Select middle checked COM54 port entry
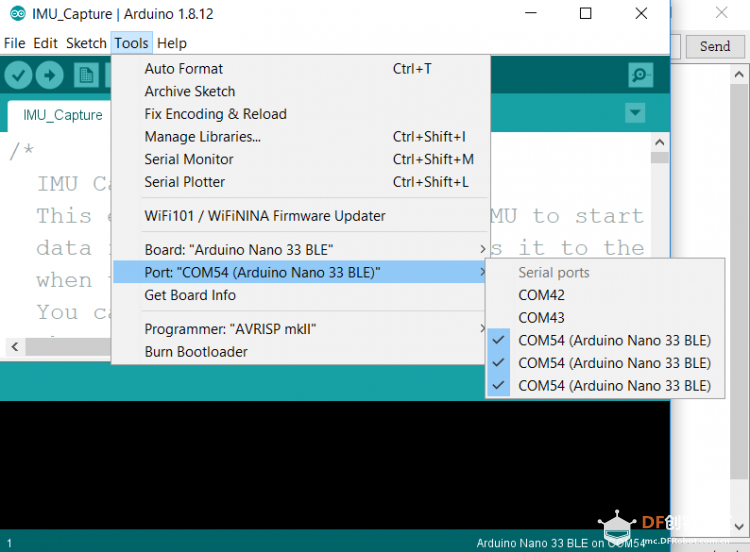750x552 pixels. (x=605, y=363)
